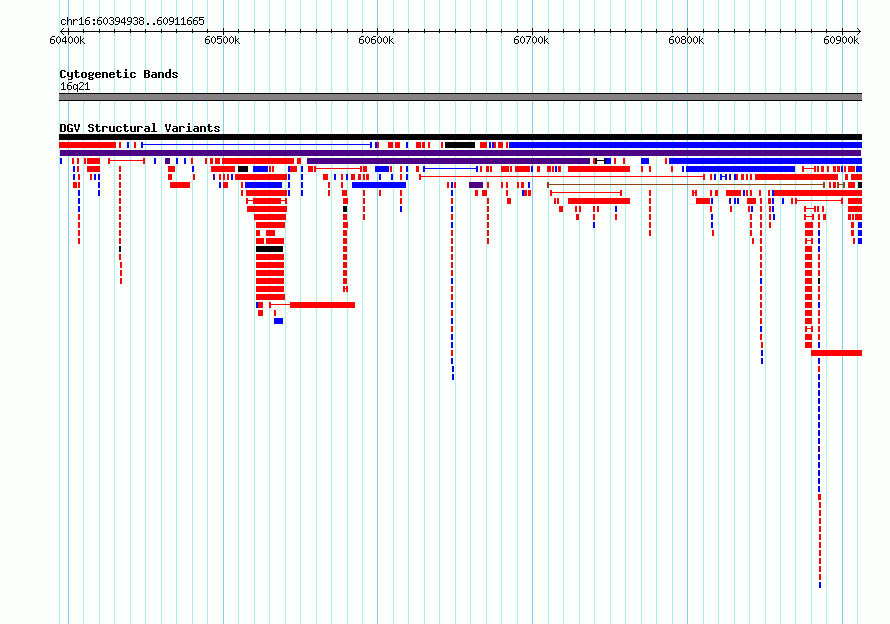This screenshot has height=624, width=890.
Task: Select the long brown thin-line variant
Action: coord(686,185)
